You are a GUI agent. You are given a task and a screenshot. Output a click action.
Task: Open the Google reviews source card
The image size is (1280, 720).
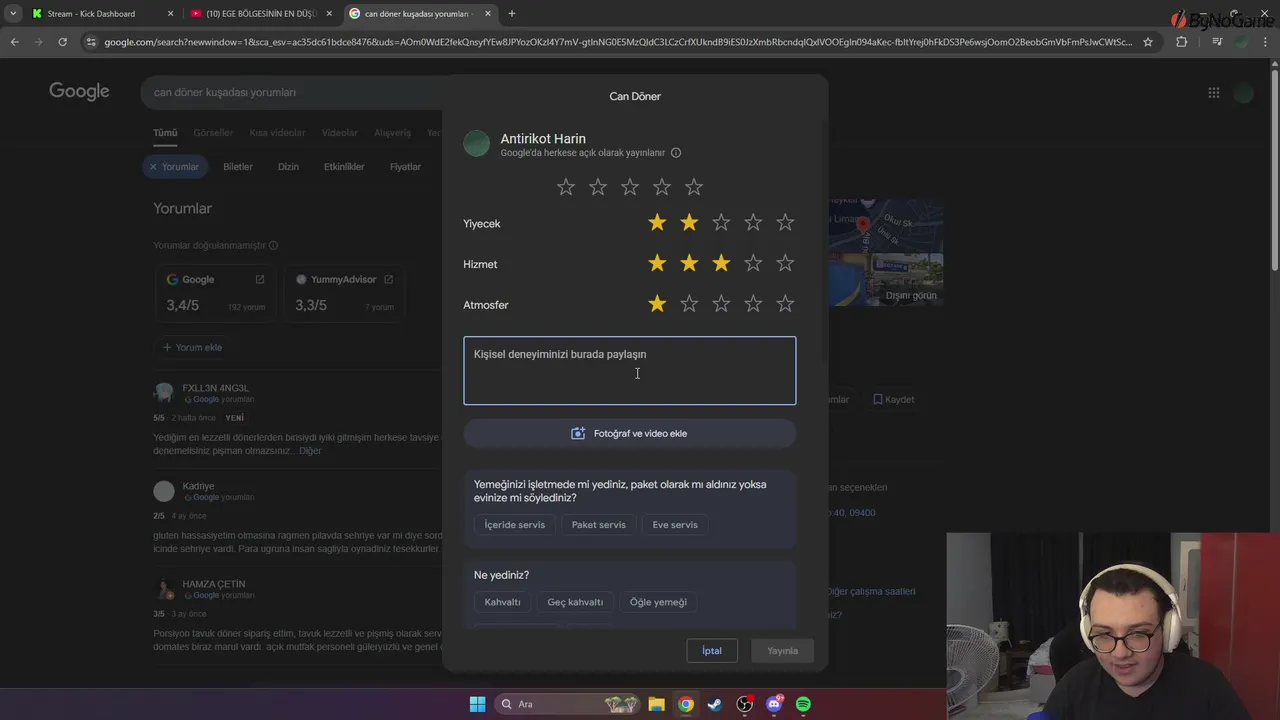click(x=214, y=294)
